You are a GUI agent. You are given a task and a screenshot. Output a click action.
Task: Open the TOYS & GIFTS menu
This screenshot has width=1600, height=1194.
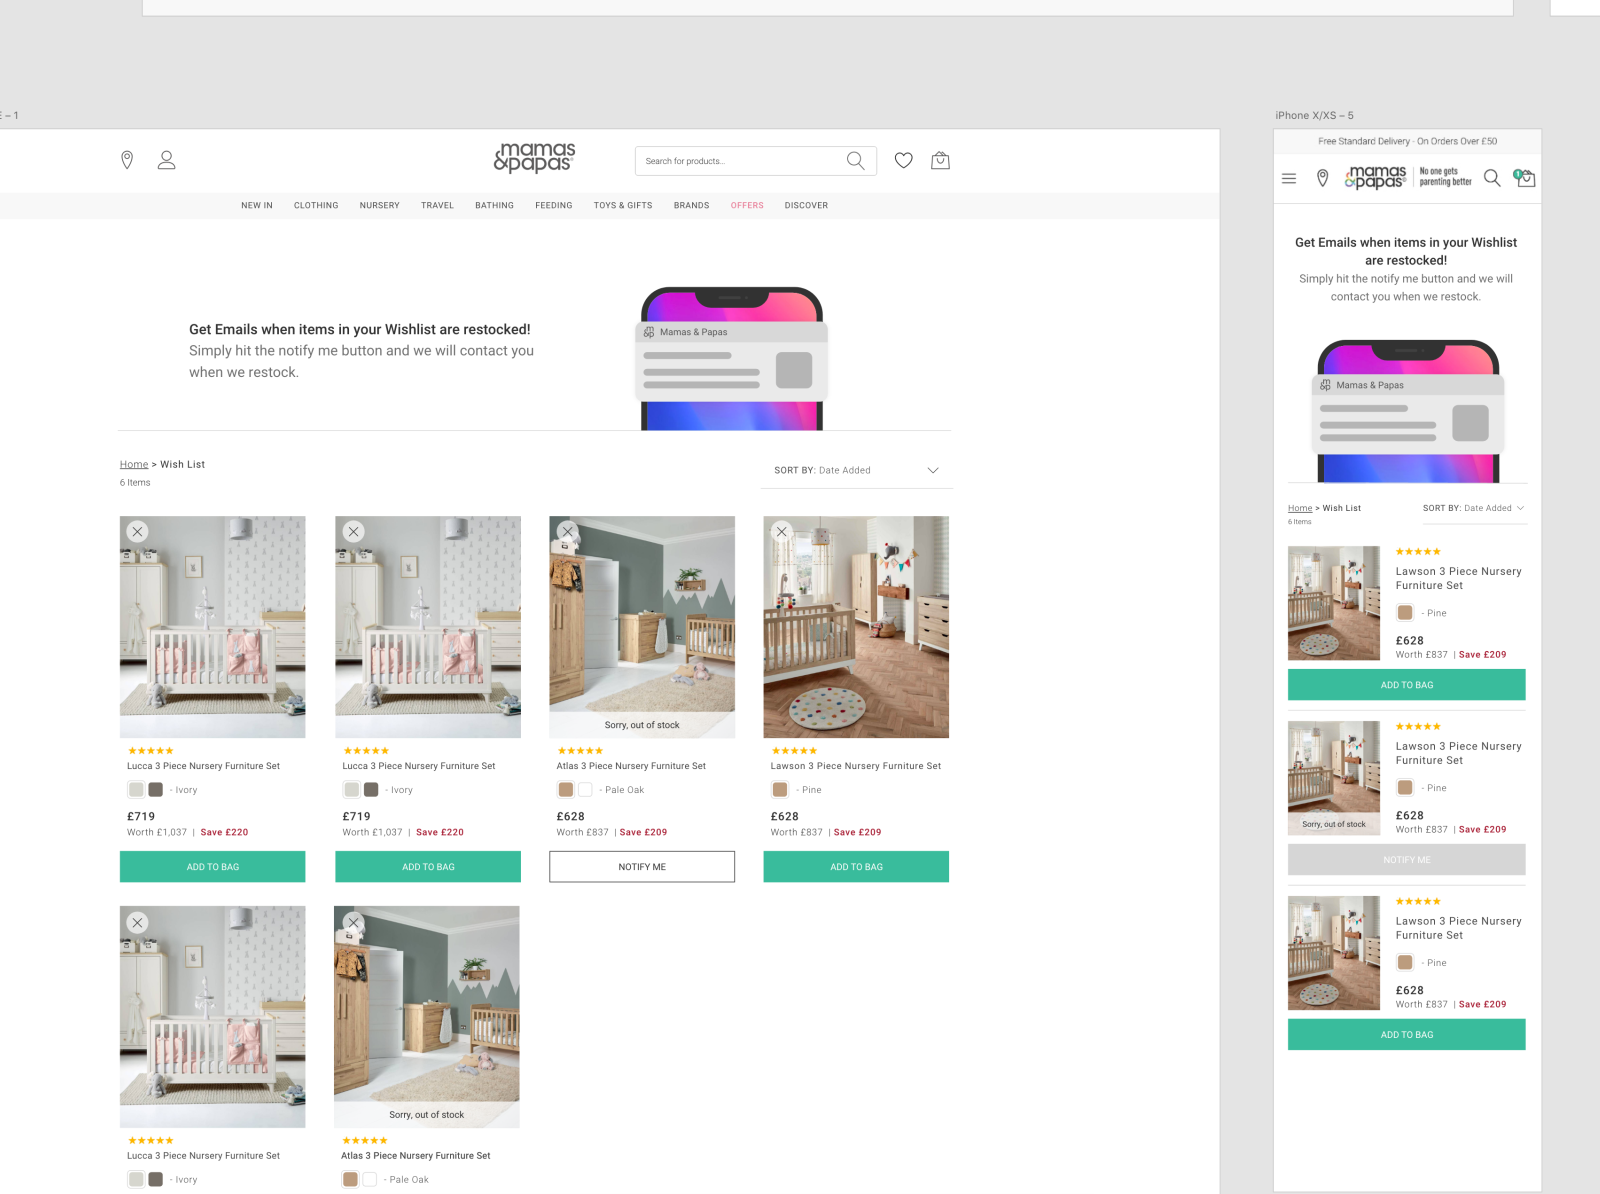[x=623, y=206]
